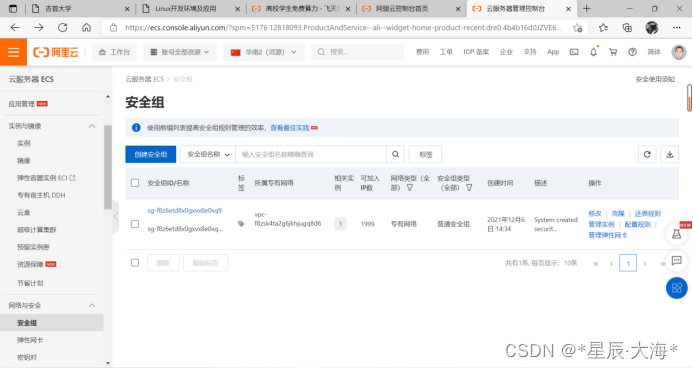Open the browser profile avatar
The image size is (693, 369).
[x=651, y=28]
